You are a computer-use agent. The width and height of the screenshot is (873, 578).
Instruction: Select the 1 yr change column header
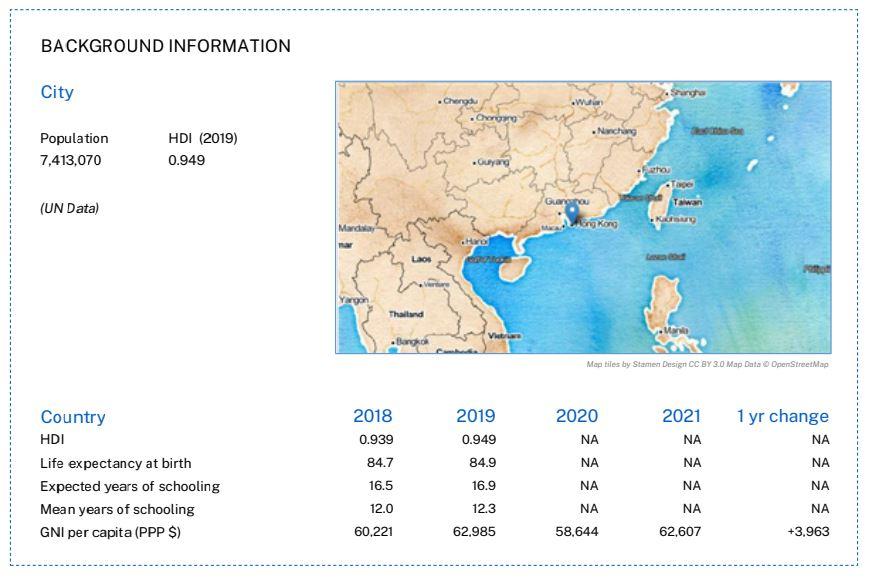click(783, 416)
